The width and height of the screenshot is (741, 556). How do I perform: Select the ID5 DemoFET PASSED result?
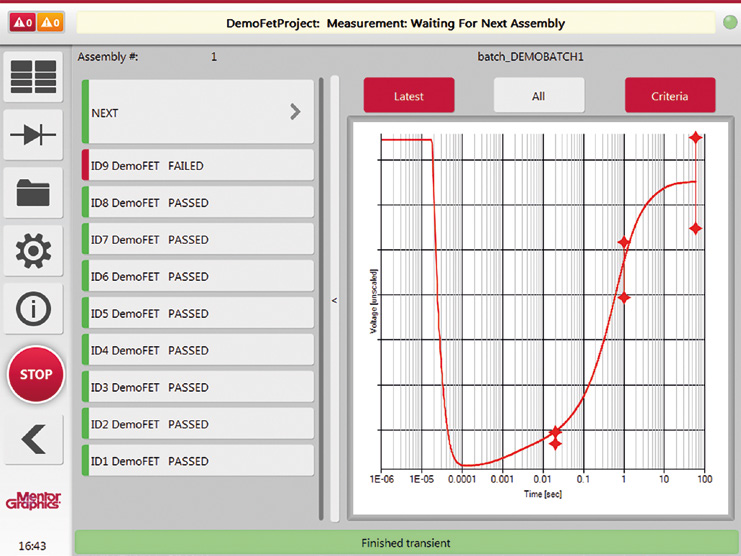tap(198, 313)
